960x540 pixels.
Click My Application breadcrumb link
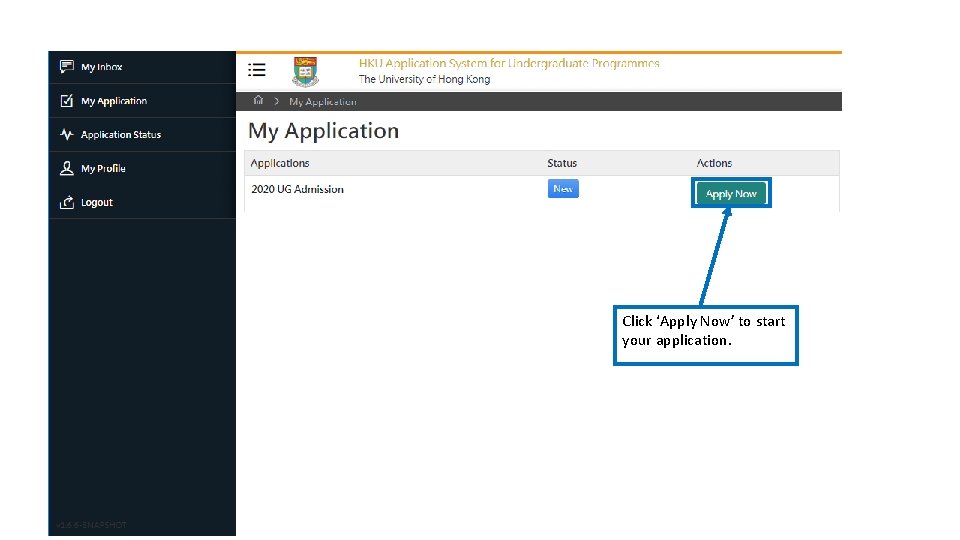click(323, 102)
